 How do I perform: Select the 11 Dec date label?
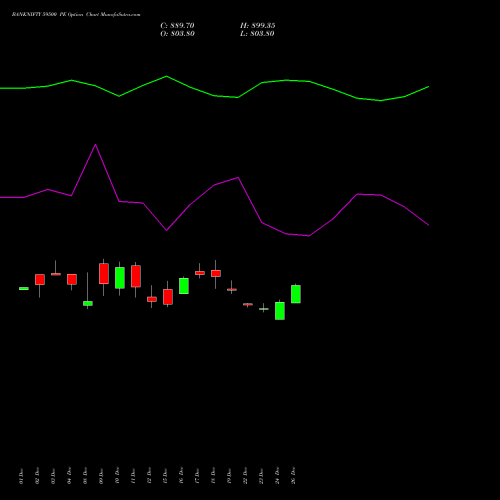click(x=133, y=476)
